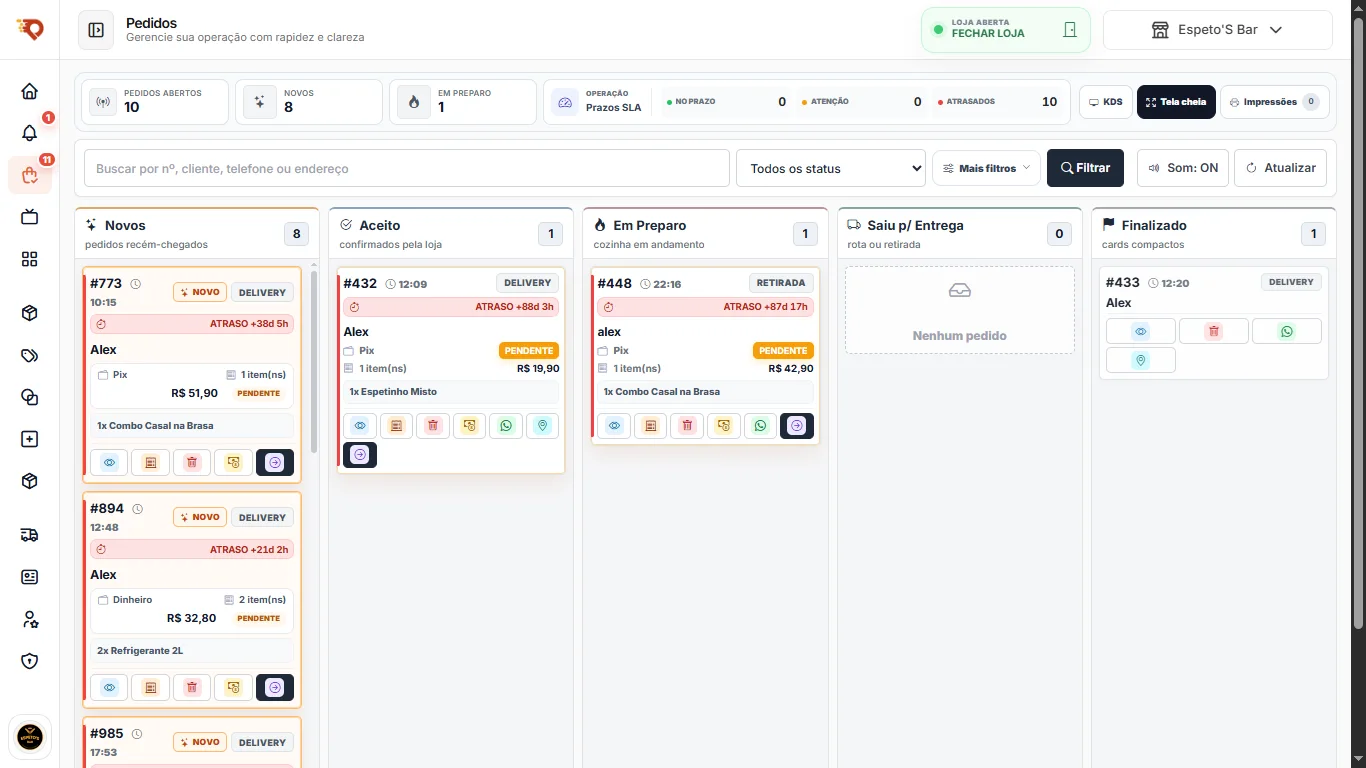Collapse the sidebar with the panel toggle
This screenshot has width=1366, height=768.
(x=96, y=30)
